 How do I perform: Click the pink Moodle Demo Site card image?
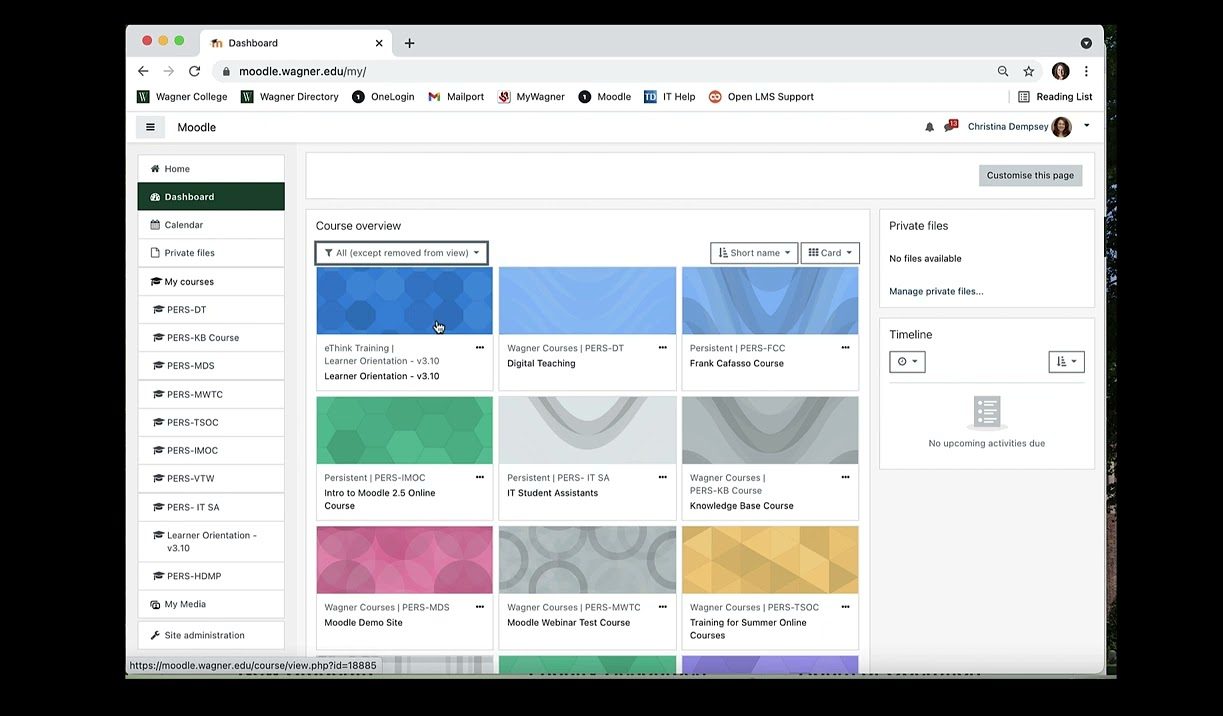pyautogui.click(x=404, y=560)
